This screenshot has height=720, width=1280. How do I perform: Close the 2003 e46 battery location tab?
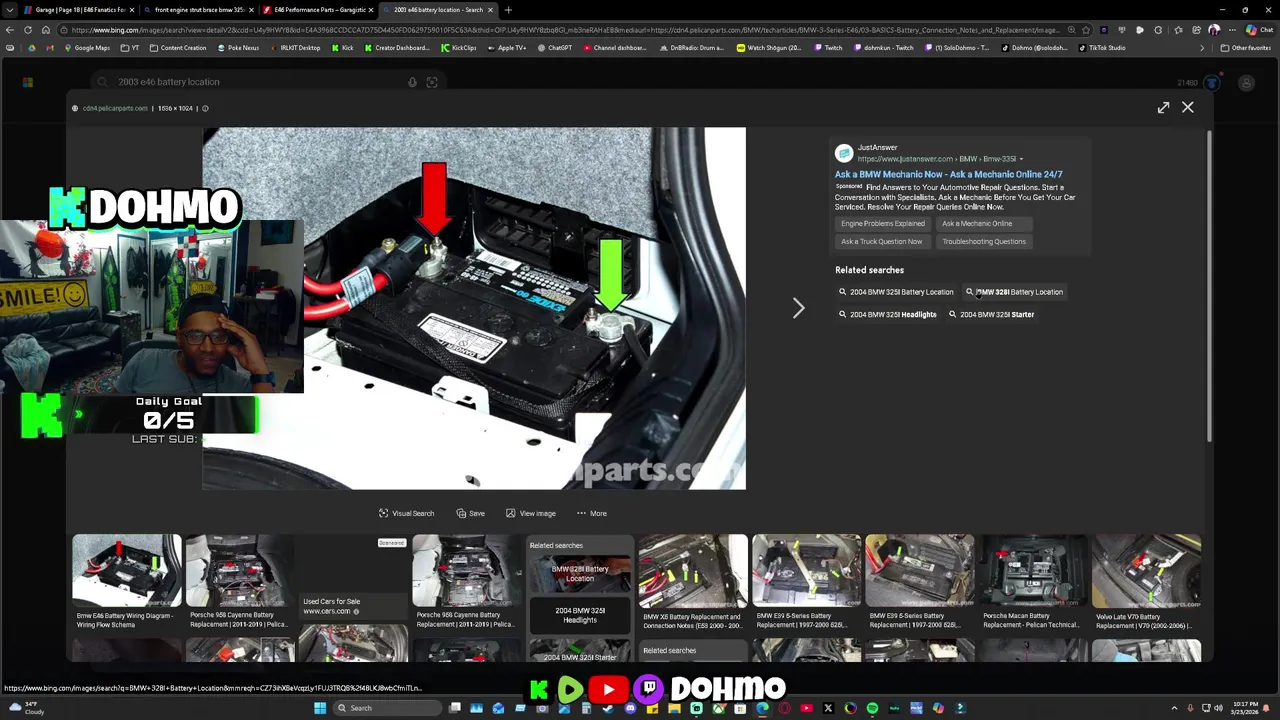tap(490, 10)
